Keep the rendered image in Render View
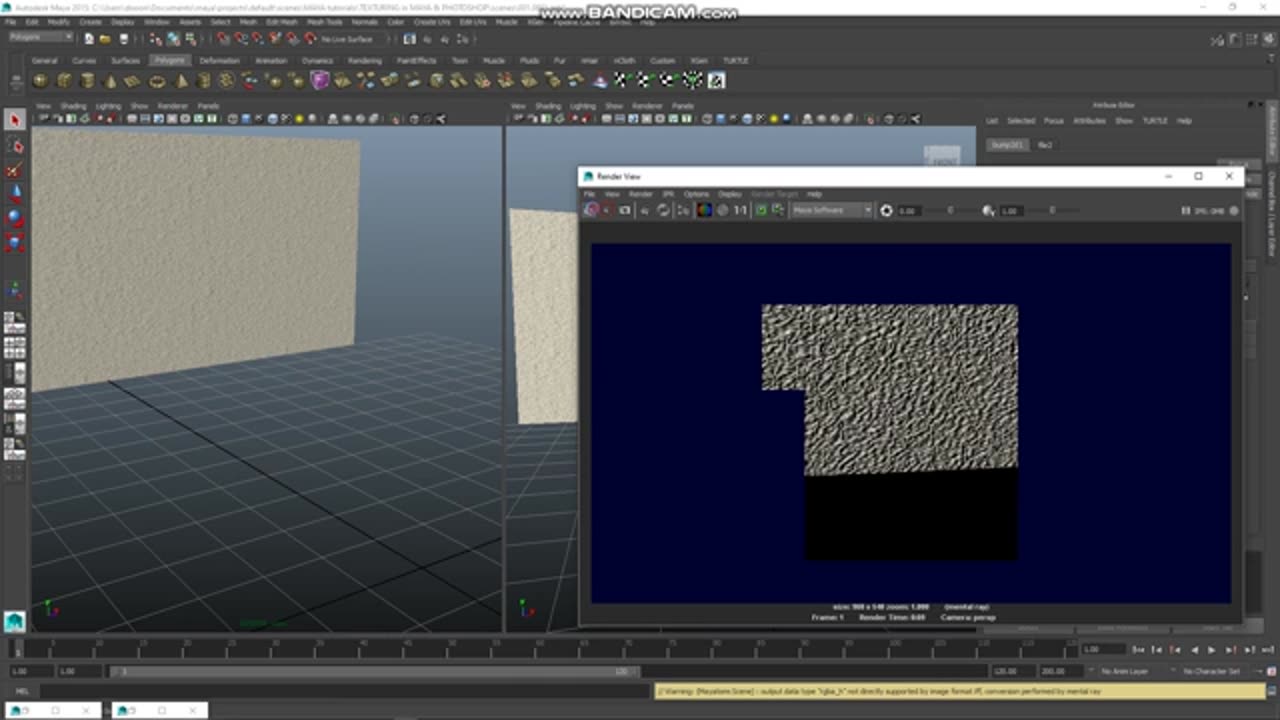Viewport: 1280px width, 720px height. tap(761, 210)
